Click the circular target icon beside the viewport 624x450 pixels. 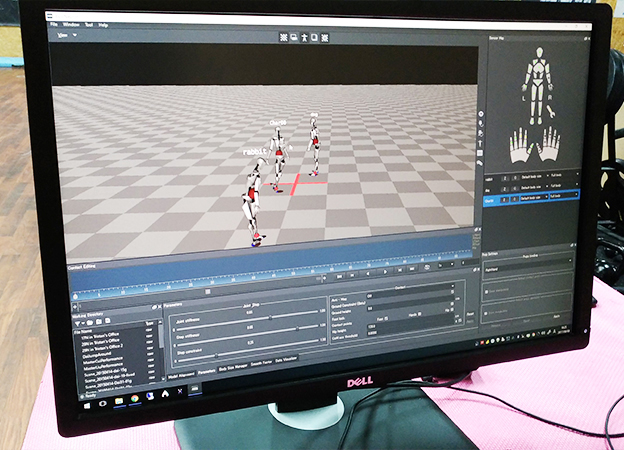tap(481, 114)
